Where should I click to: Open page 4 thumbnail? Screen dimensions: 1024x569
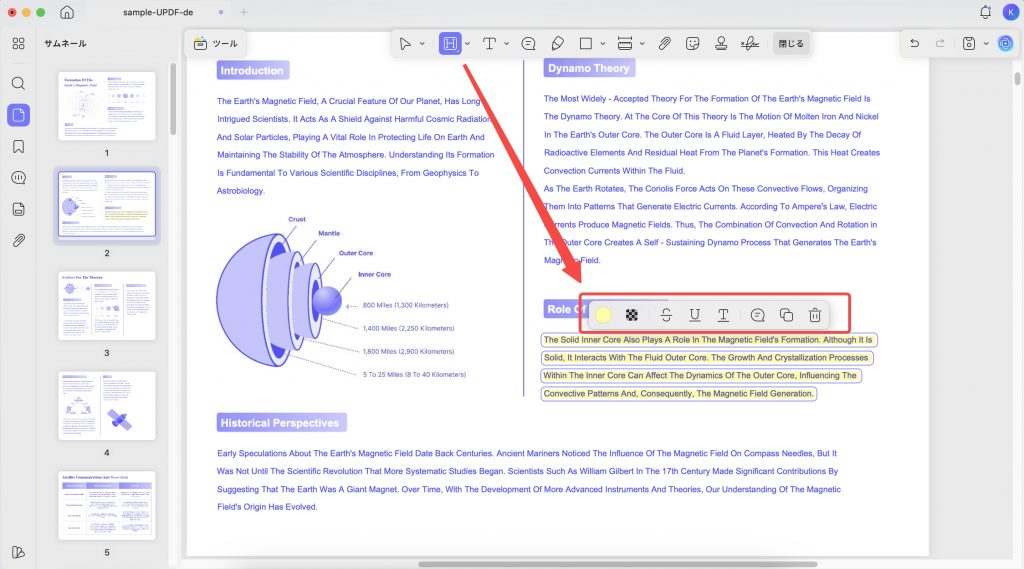[107, 406]
